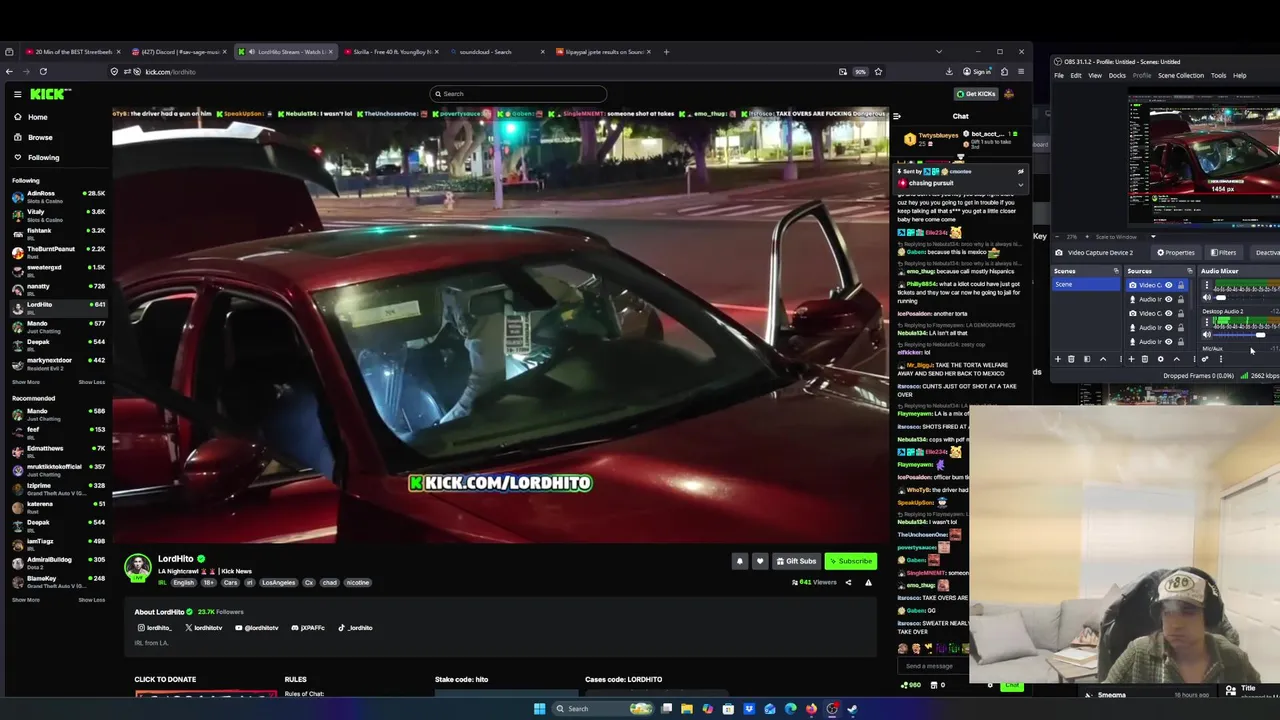Click the green Subscribe button

(x=851, y=561)
